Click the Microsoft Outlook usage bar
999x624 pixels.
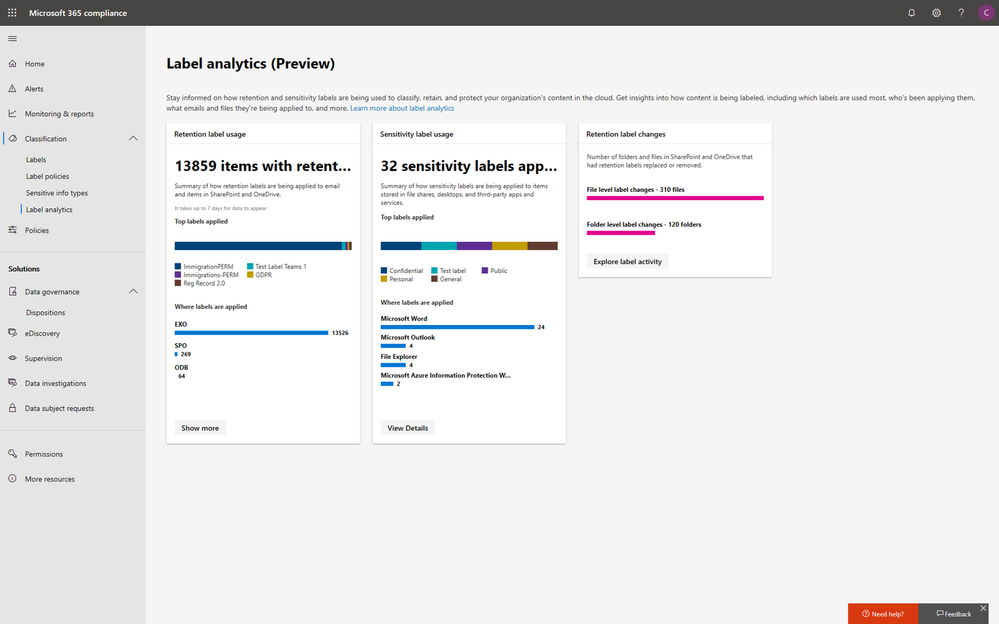(393, 345)
